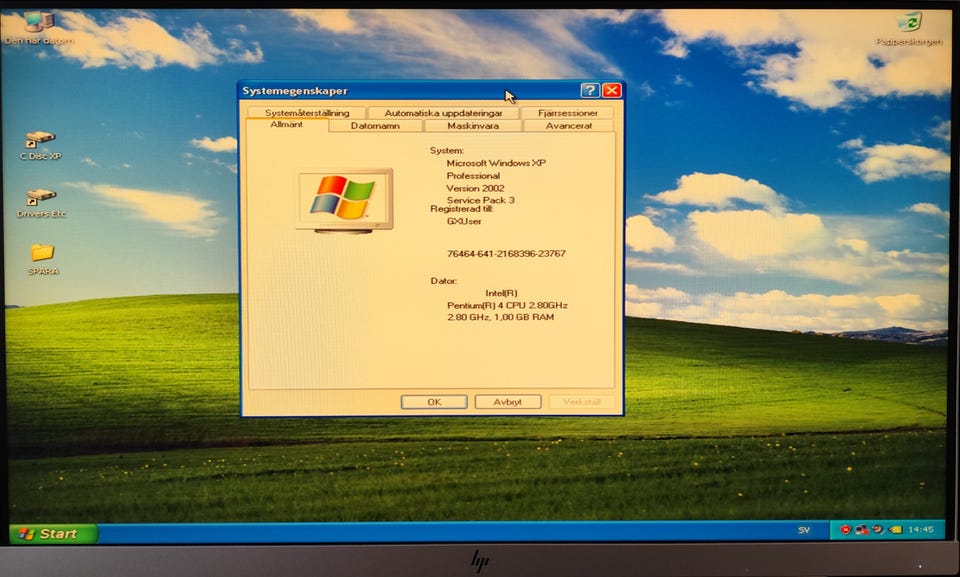Screen dimensions: 960x577
Task: Click the round tray icon beside the network icon
Action: 878,529
